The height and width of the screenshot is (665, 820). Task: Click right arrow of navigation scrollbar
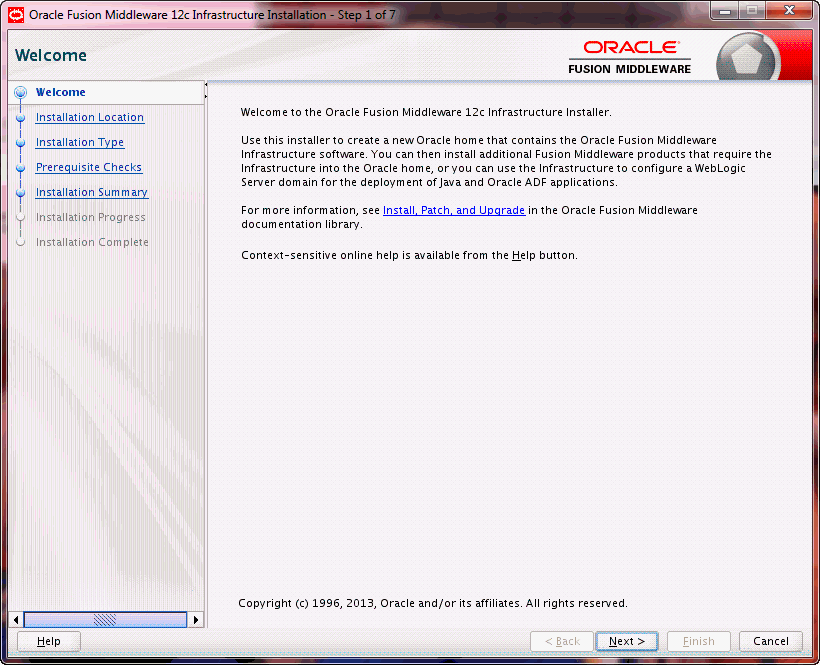(x=196, y=620)
